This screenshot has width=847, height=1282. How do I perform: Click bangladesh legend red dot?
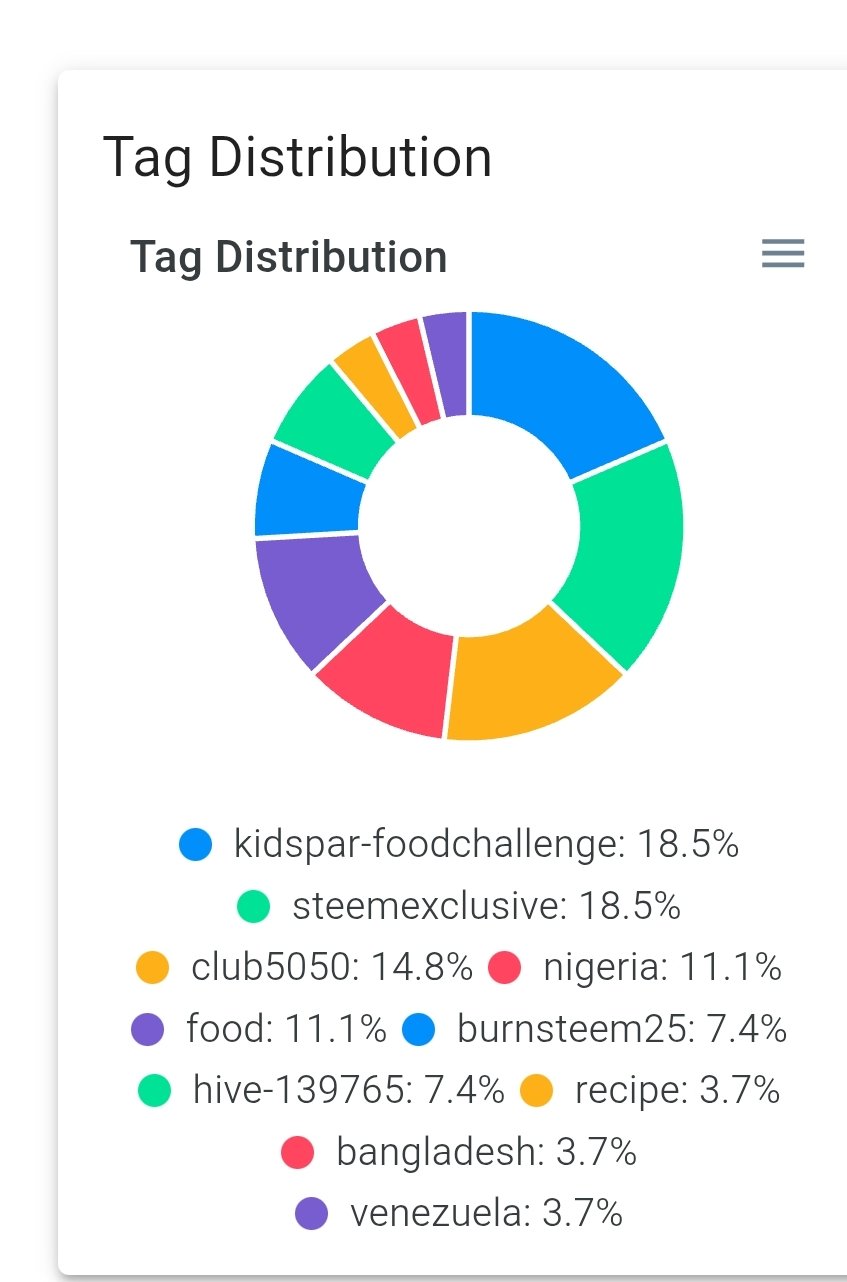click(x=298, y=1152)
